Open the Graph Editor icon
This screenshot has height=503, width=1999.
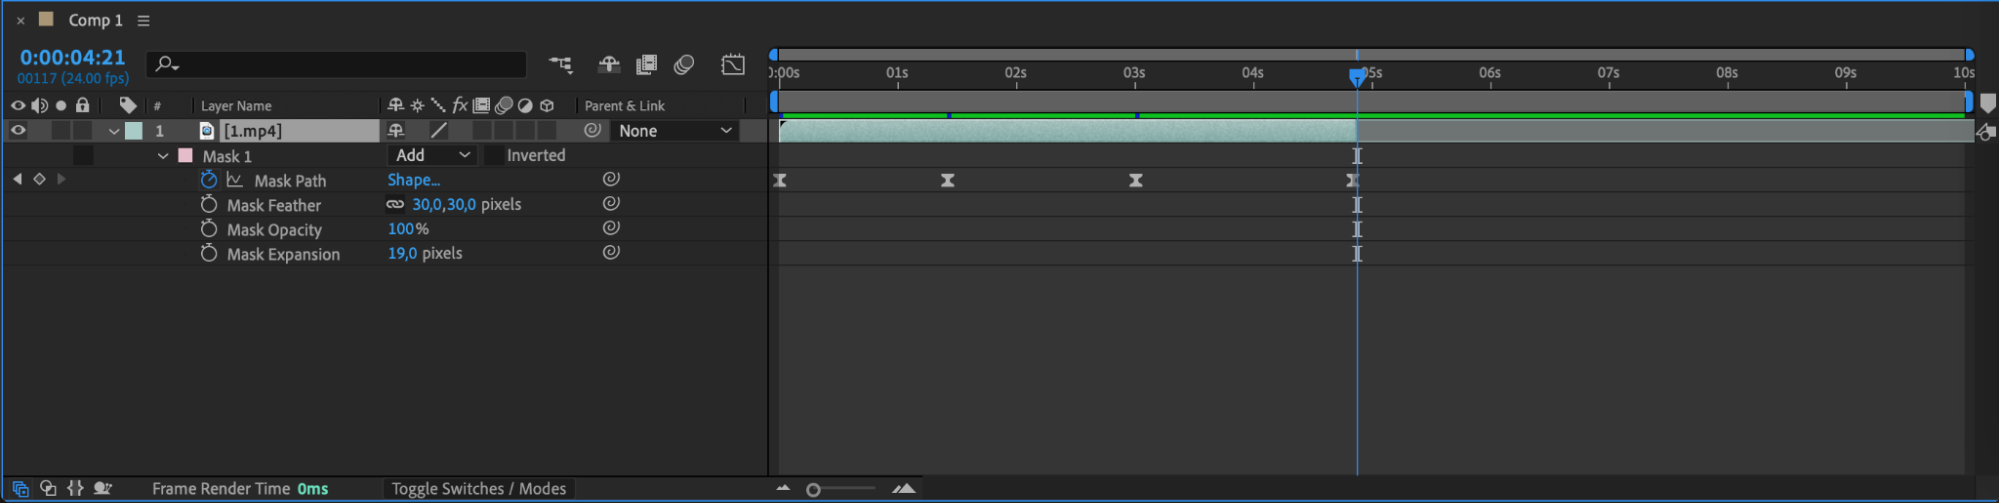click(x=733, y=65)
